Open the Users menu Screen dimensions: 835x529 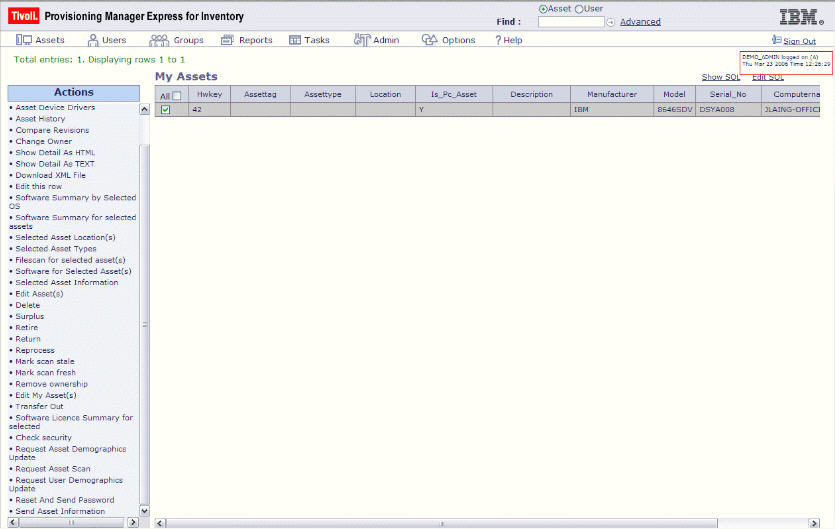pyautogui.click(x=114, y=40)
